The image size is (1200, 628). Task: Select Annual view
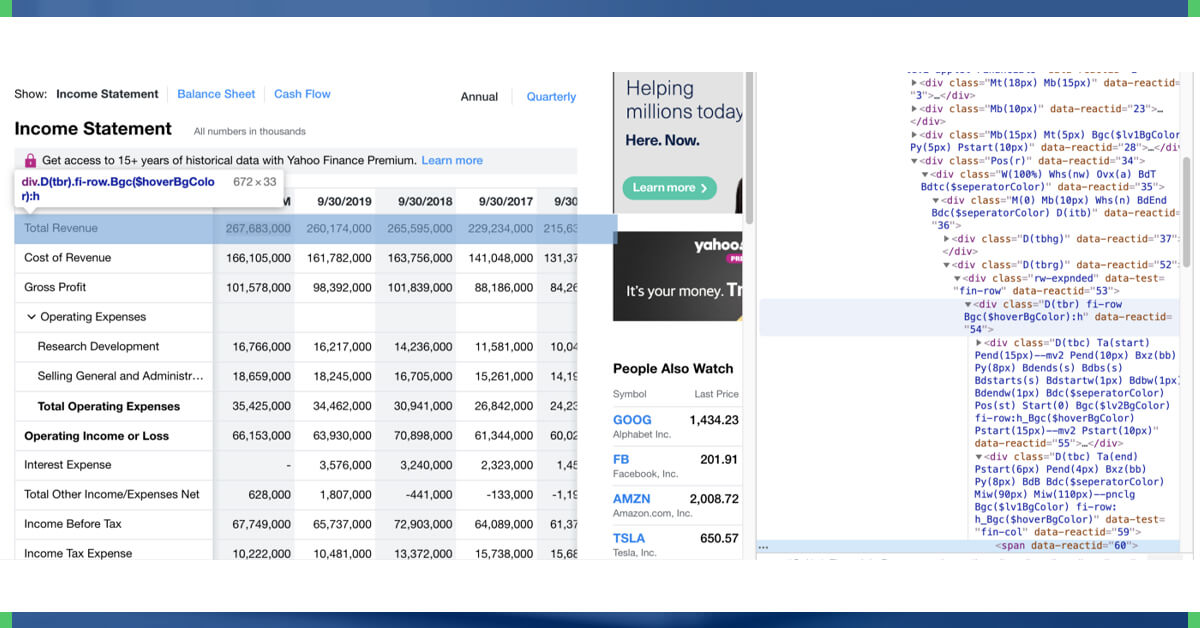point(479,97)
